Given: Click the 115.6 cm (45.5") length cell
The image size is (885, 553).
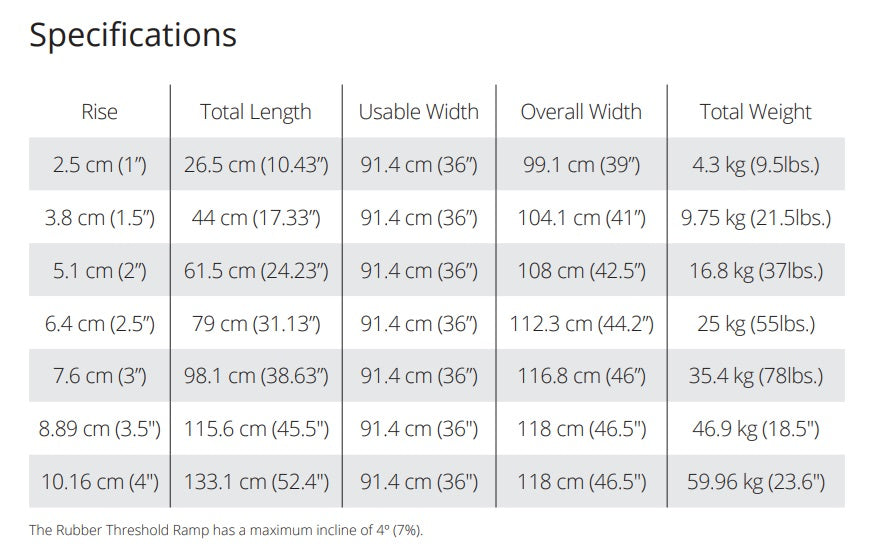Looking at the screenshot, I should (x=256, y=430).
